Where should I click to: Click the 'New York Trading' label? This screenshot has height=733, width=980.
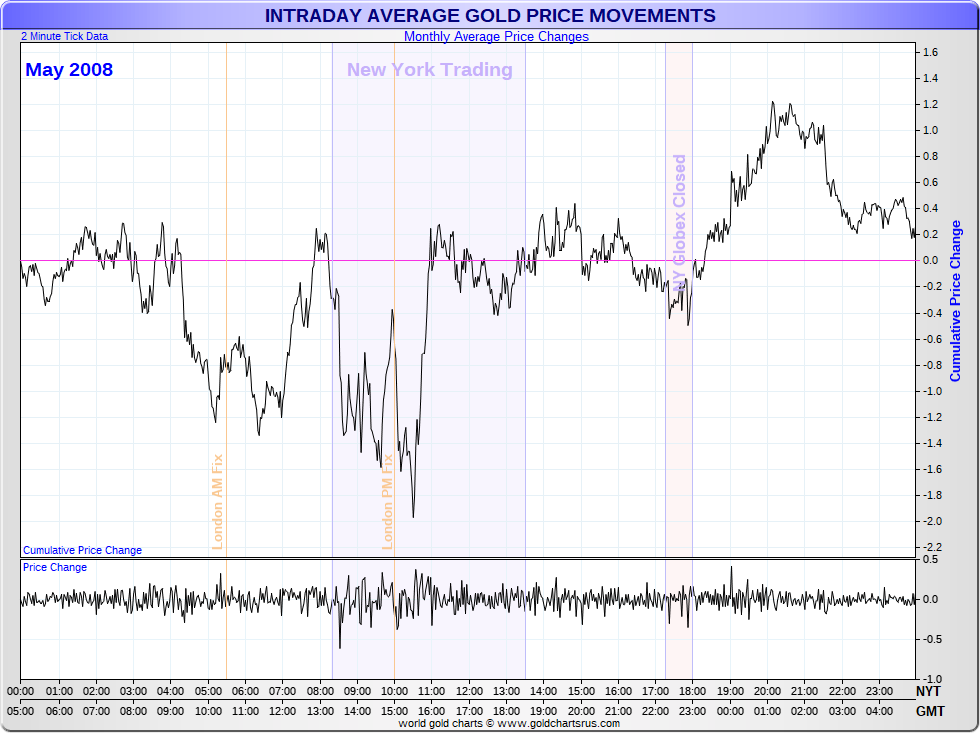coord(430,69)
